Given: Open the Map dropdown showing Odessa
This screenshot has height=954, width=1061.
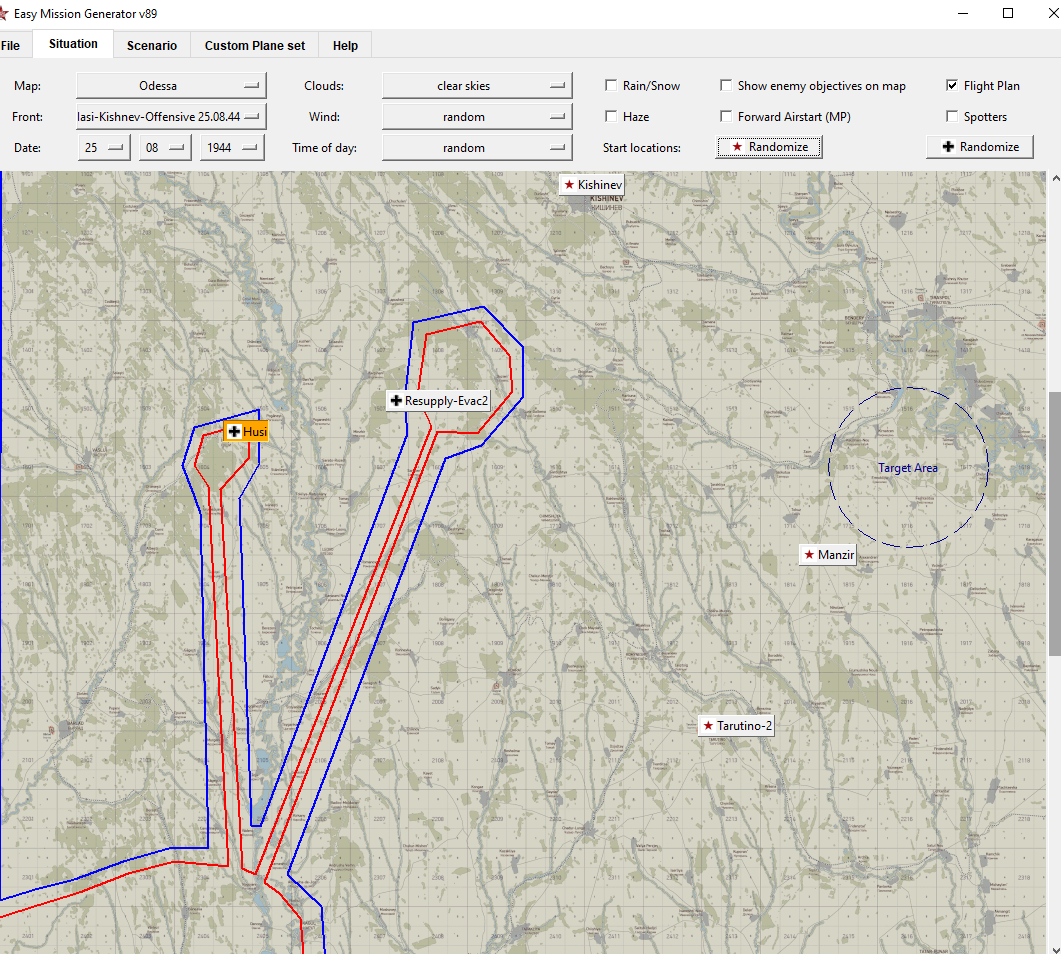Looking at the screenshot, I should [172, 86].
